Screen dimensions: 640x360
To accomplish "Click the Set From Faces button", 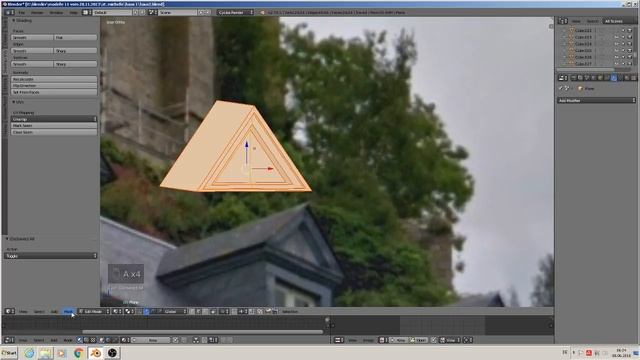I will pyautogui.click(x=54, y=92).
